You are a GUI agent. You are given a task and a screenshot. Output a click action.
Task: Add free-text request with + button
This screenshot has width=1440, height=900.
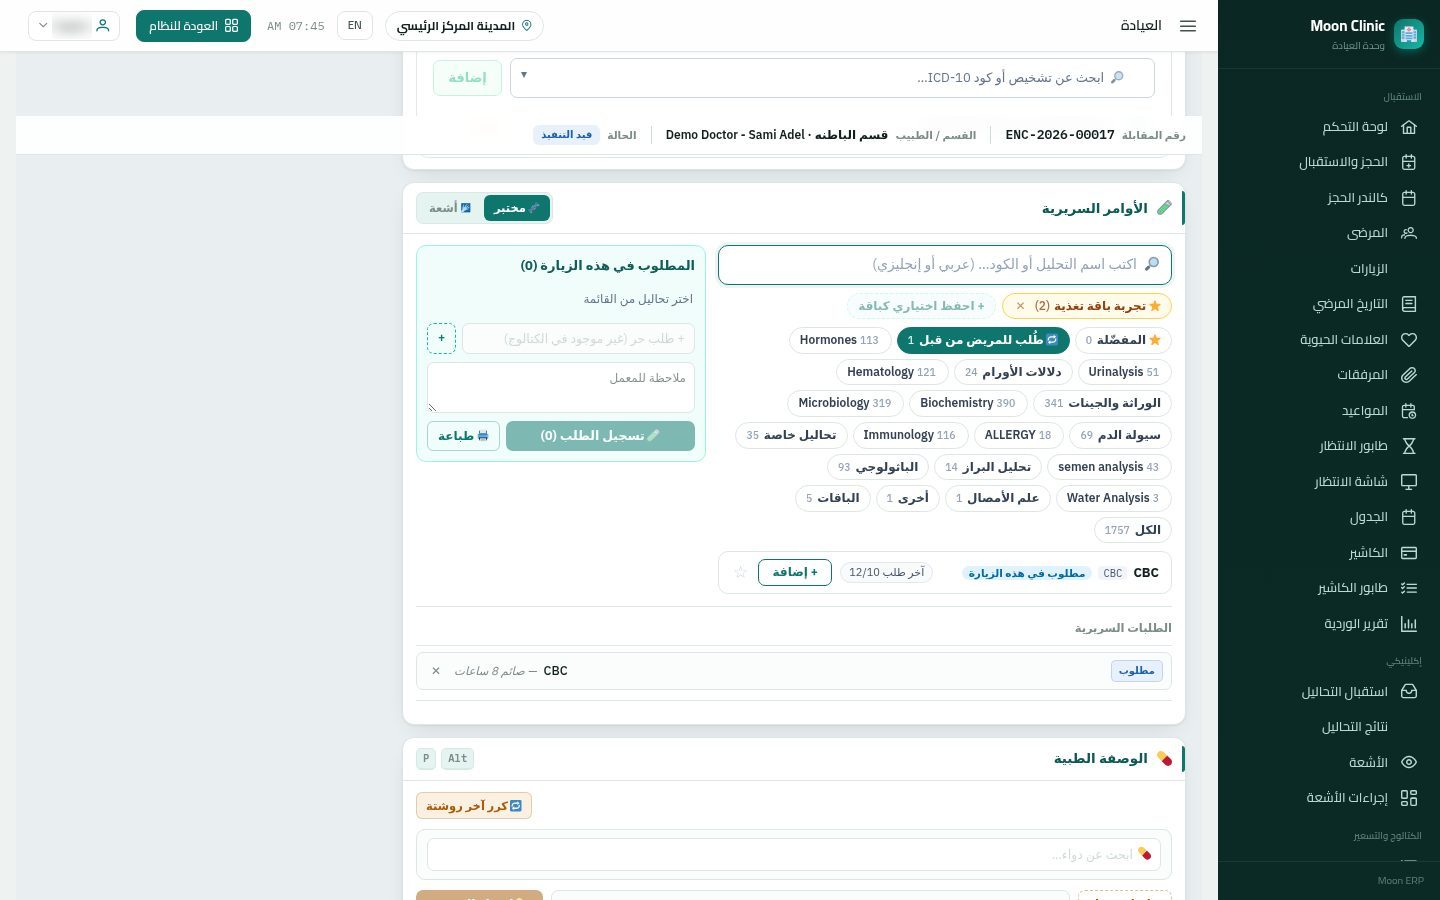[441, 338]
